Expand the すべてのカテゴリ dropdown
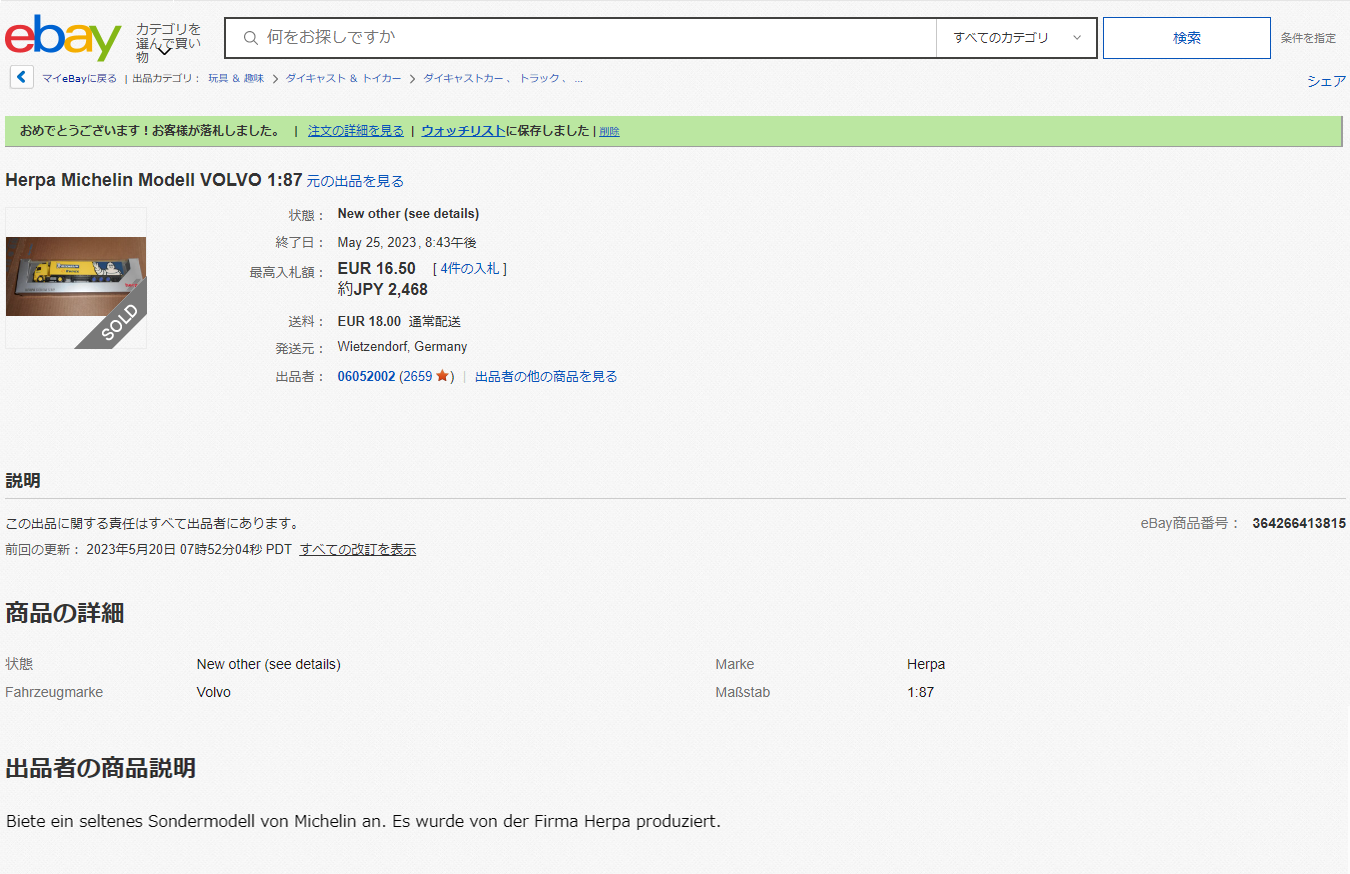Screen dimensions: 1350x874 pos(1016,38)
